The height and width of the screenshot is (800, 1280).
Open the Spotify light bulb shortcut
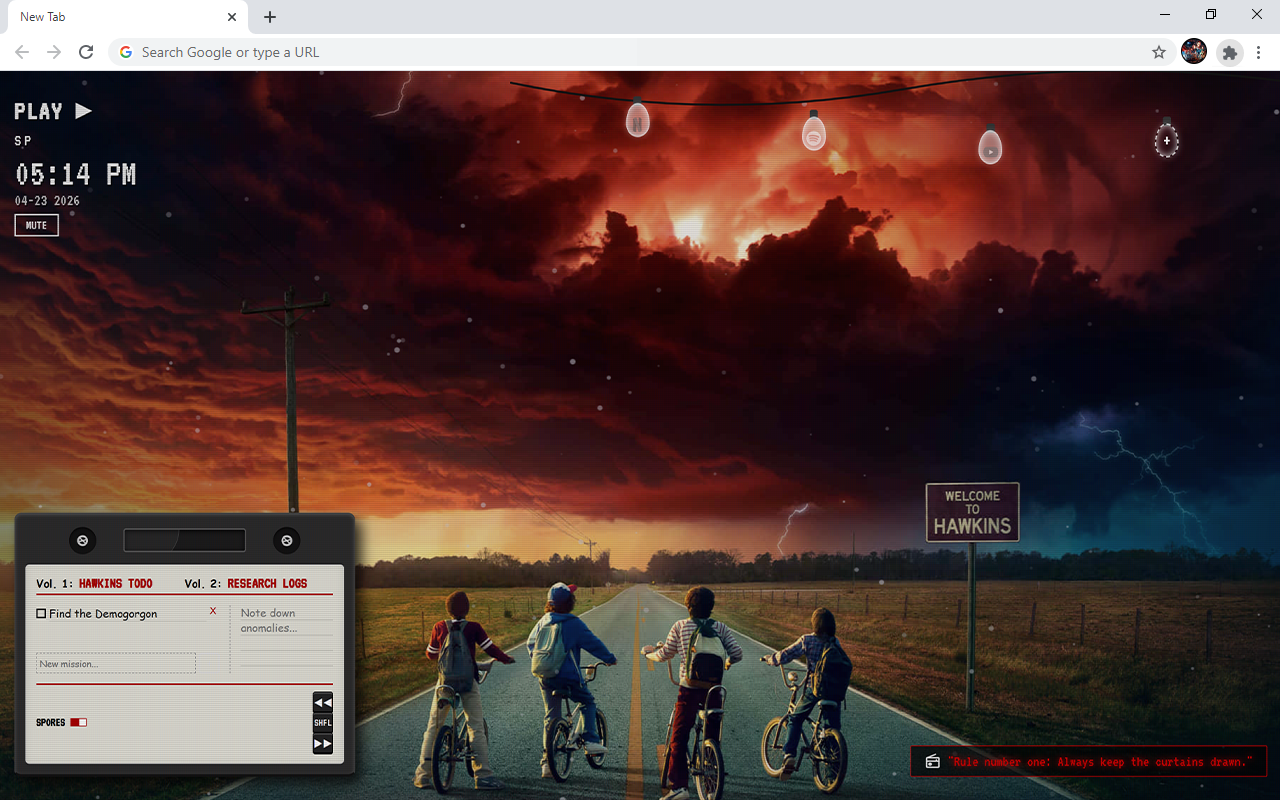coord(814,133)
